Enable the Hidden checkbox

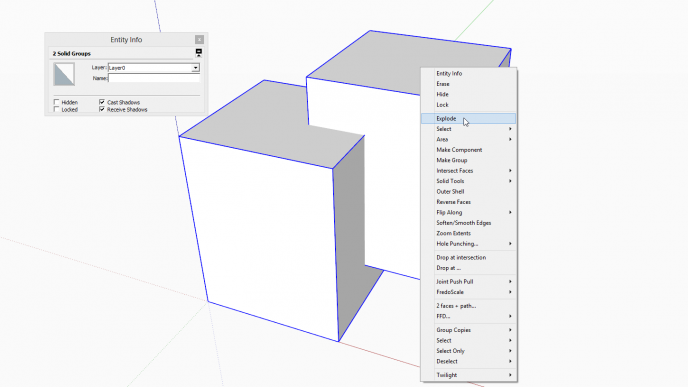tap(56, 102)
